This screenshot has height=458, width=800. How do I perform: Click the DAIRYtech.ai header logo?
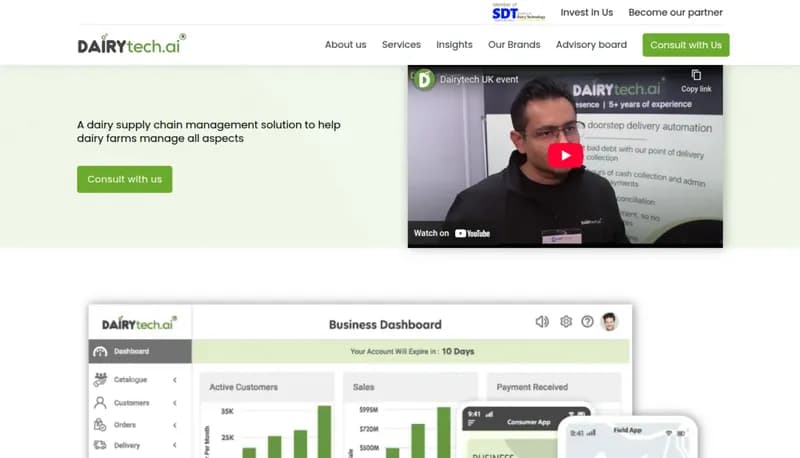click(132, 44)
